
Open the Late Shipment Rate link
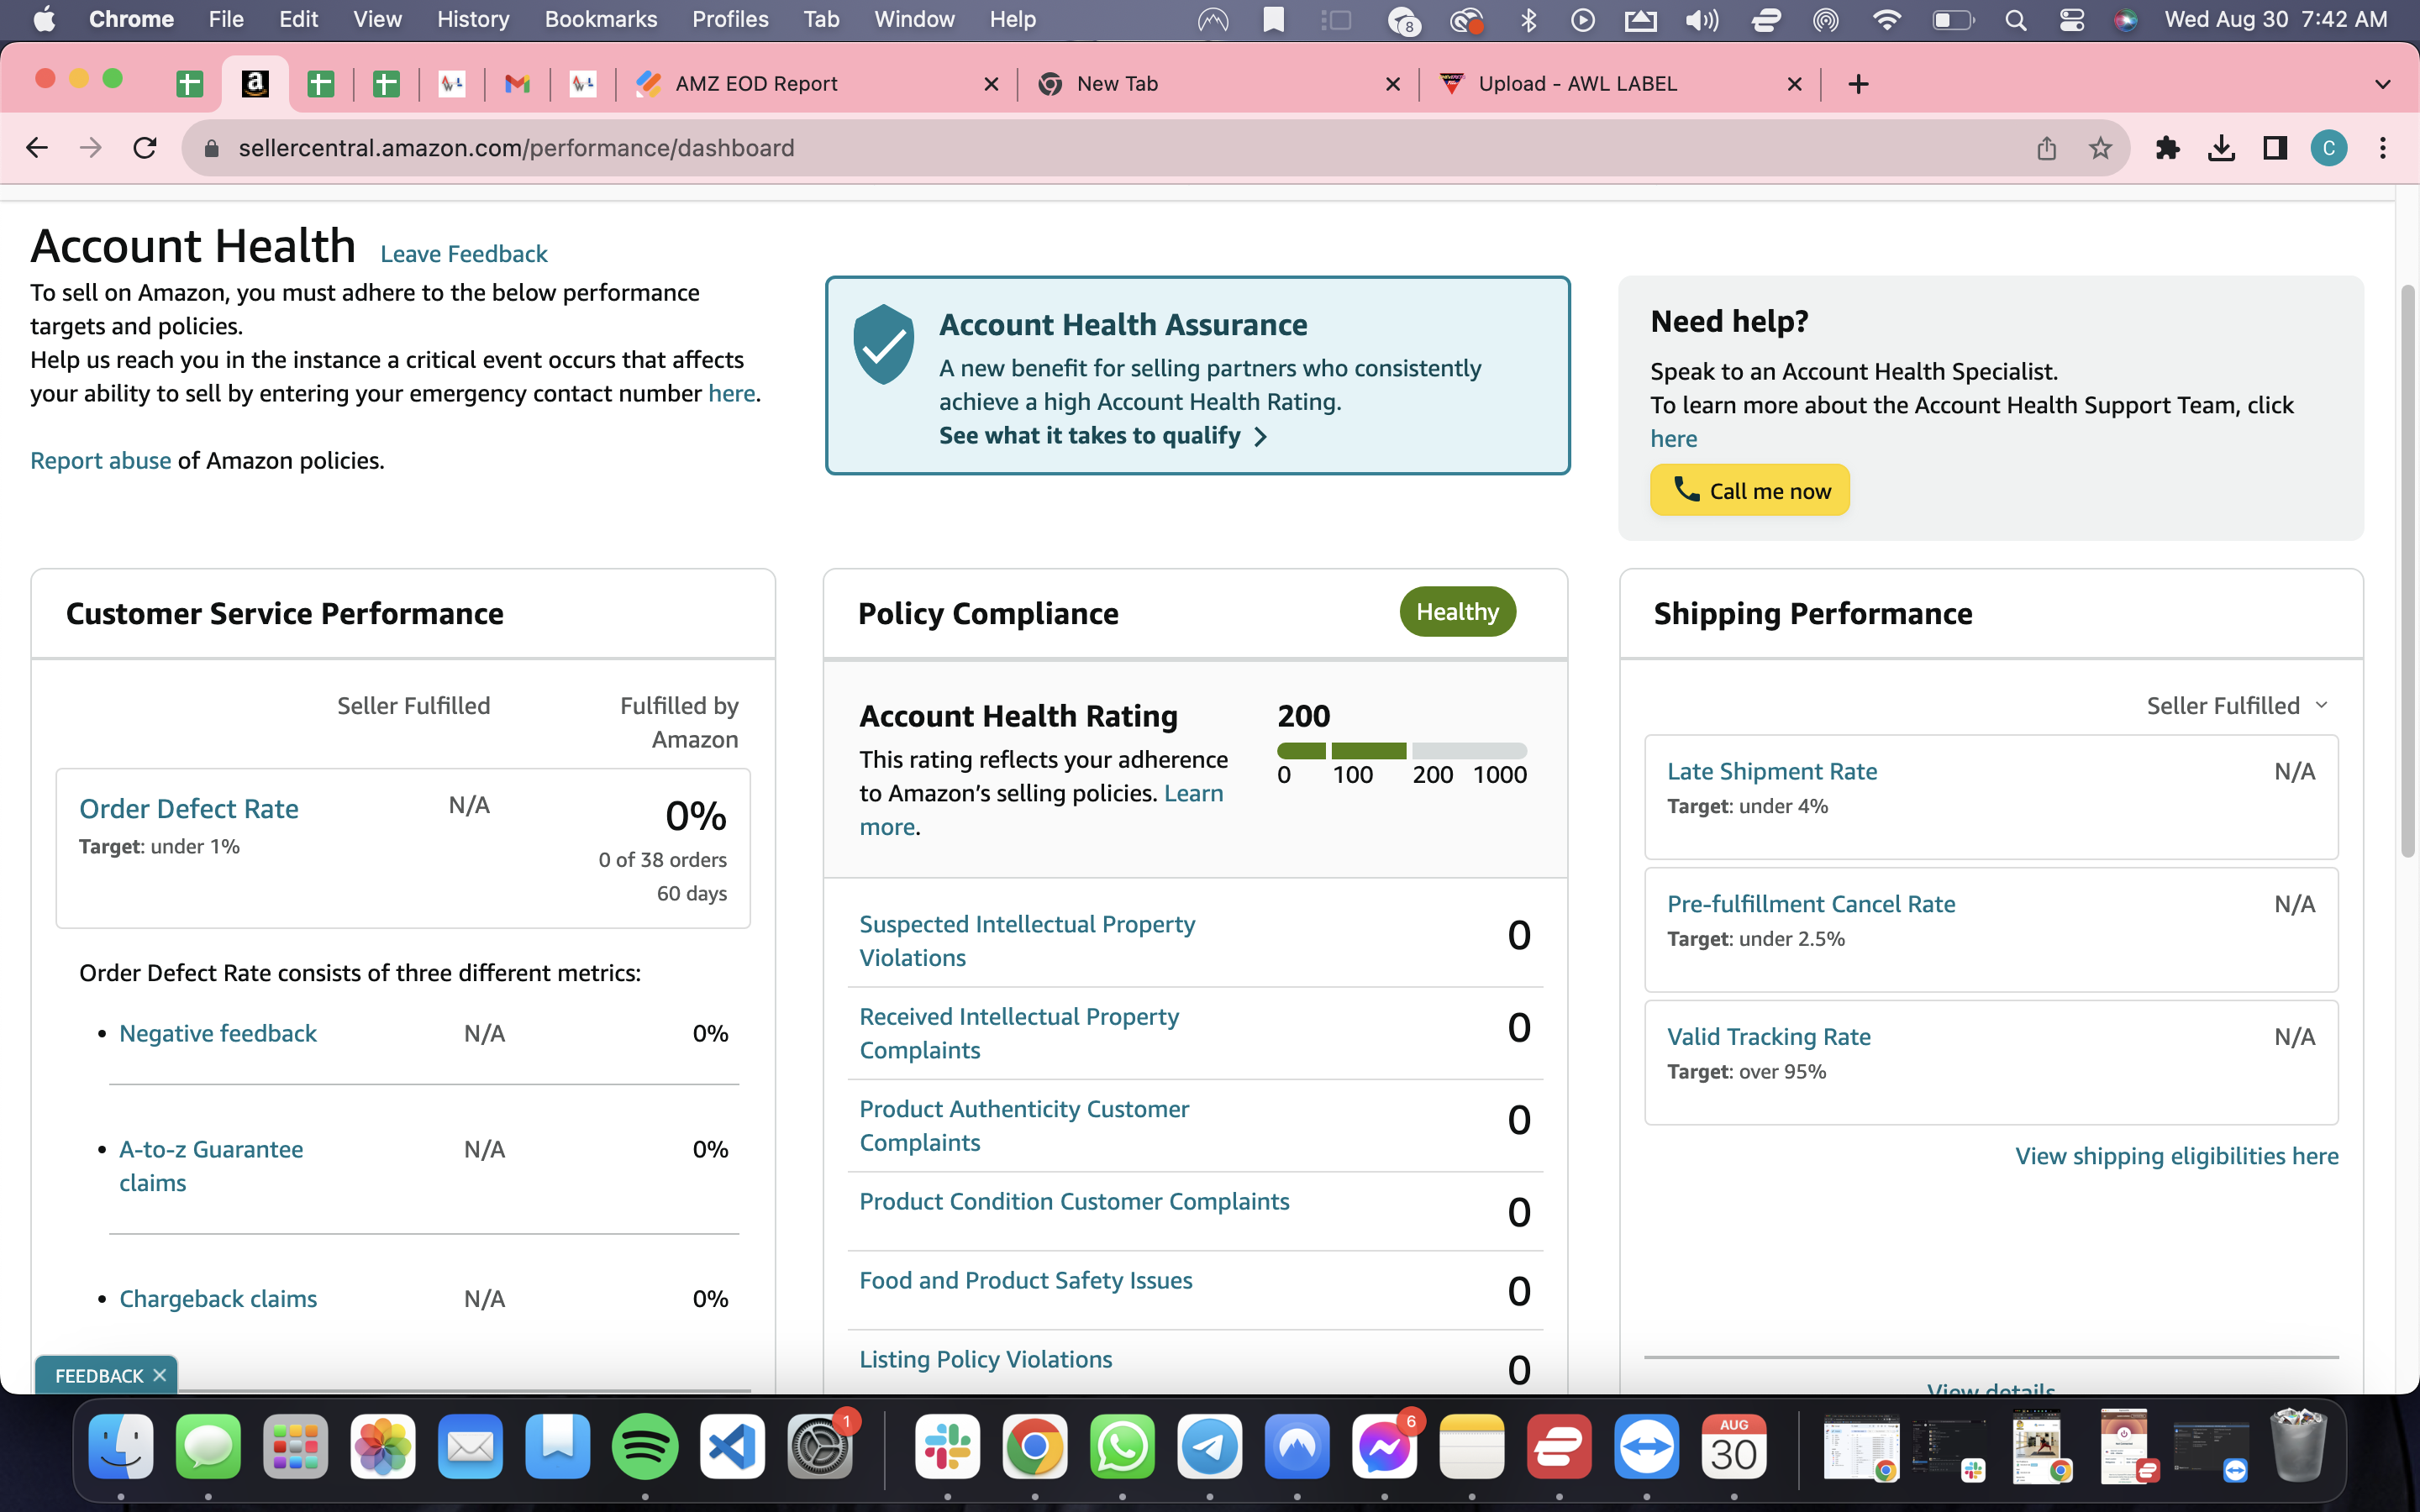point(1772,771)
